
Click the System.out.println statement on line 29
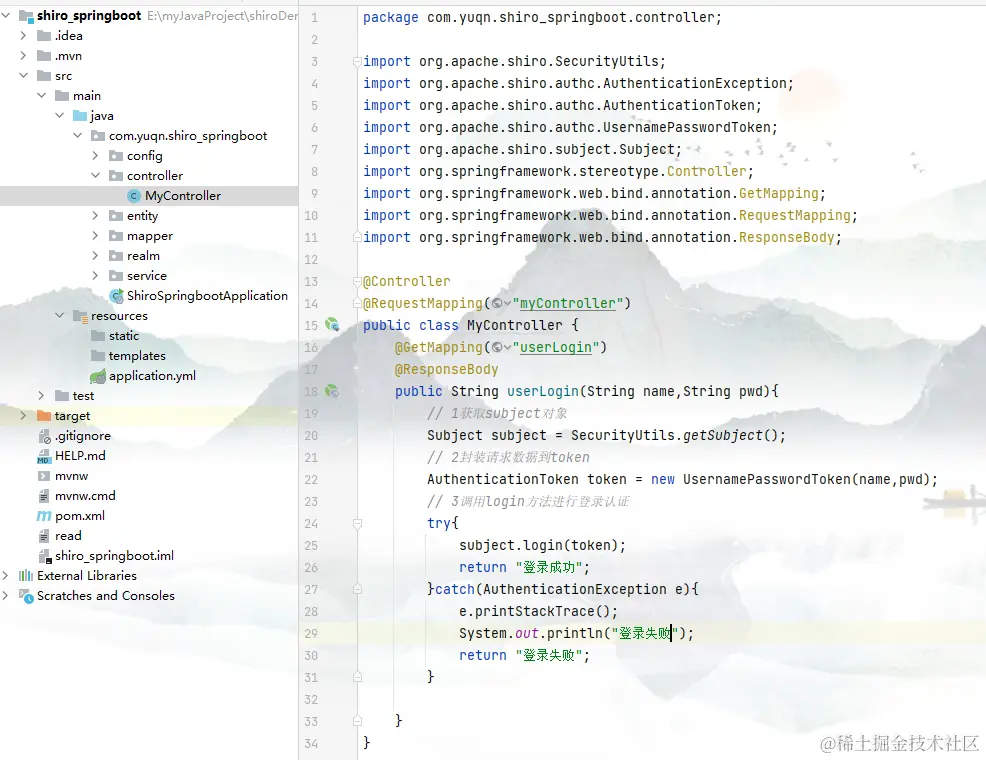point(576,633)
